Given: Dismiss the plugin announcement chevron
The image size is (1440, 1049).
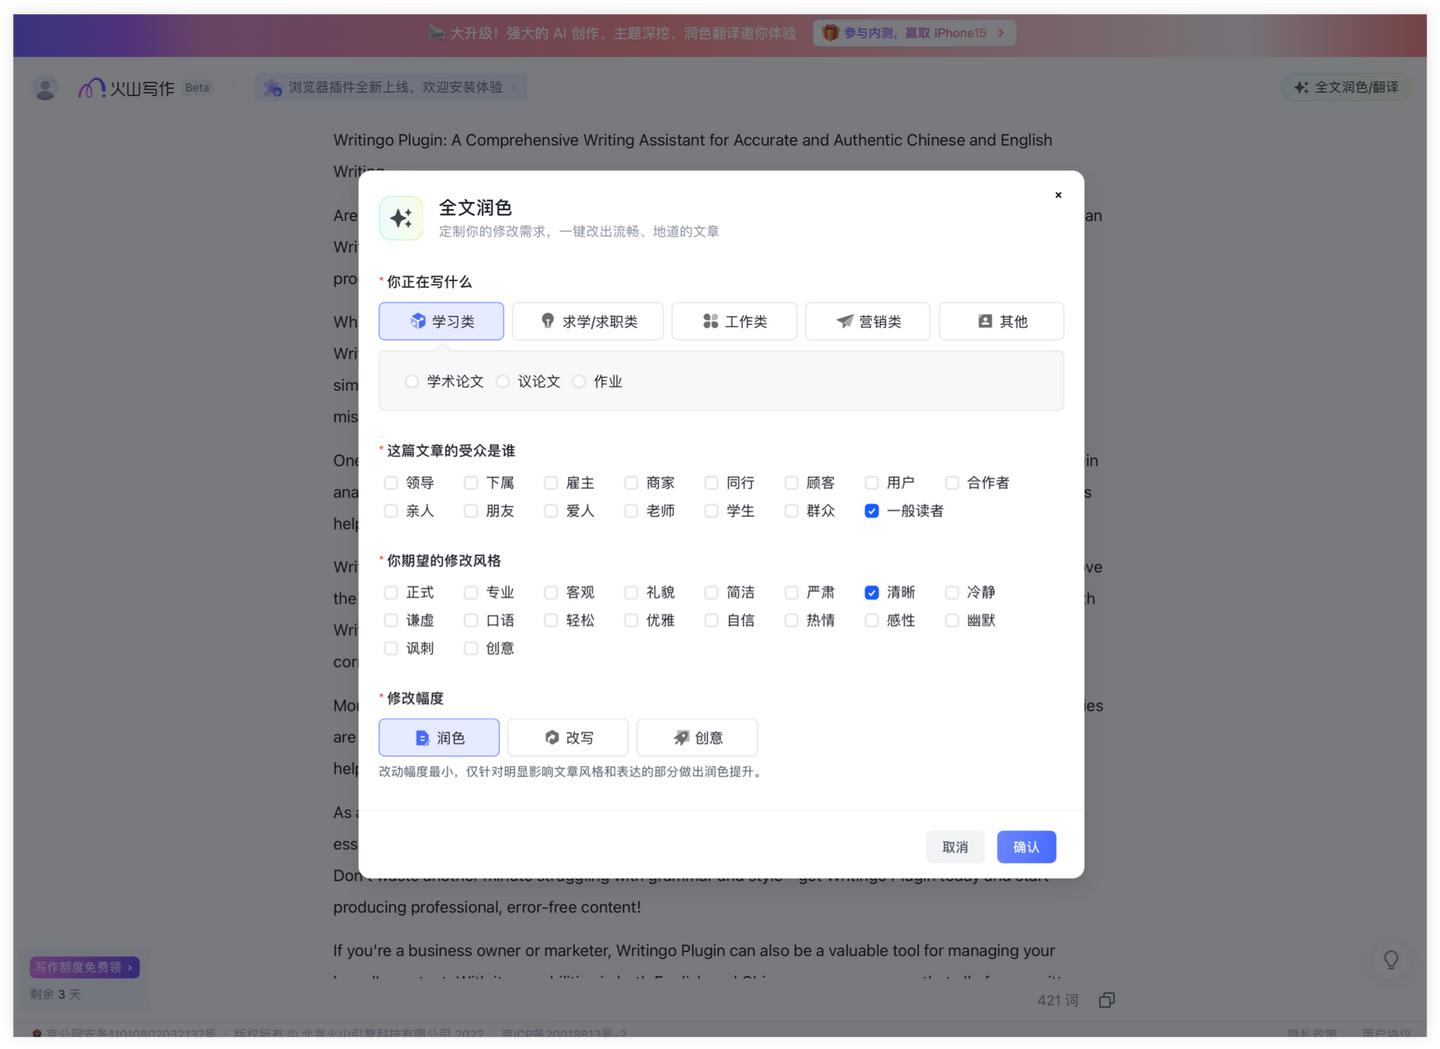Looking at the screenshot, I should (514, 88).
